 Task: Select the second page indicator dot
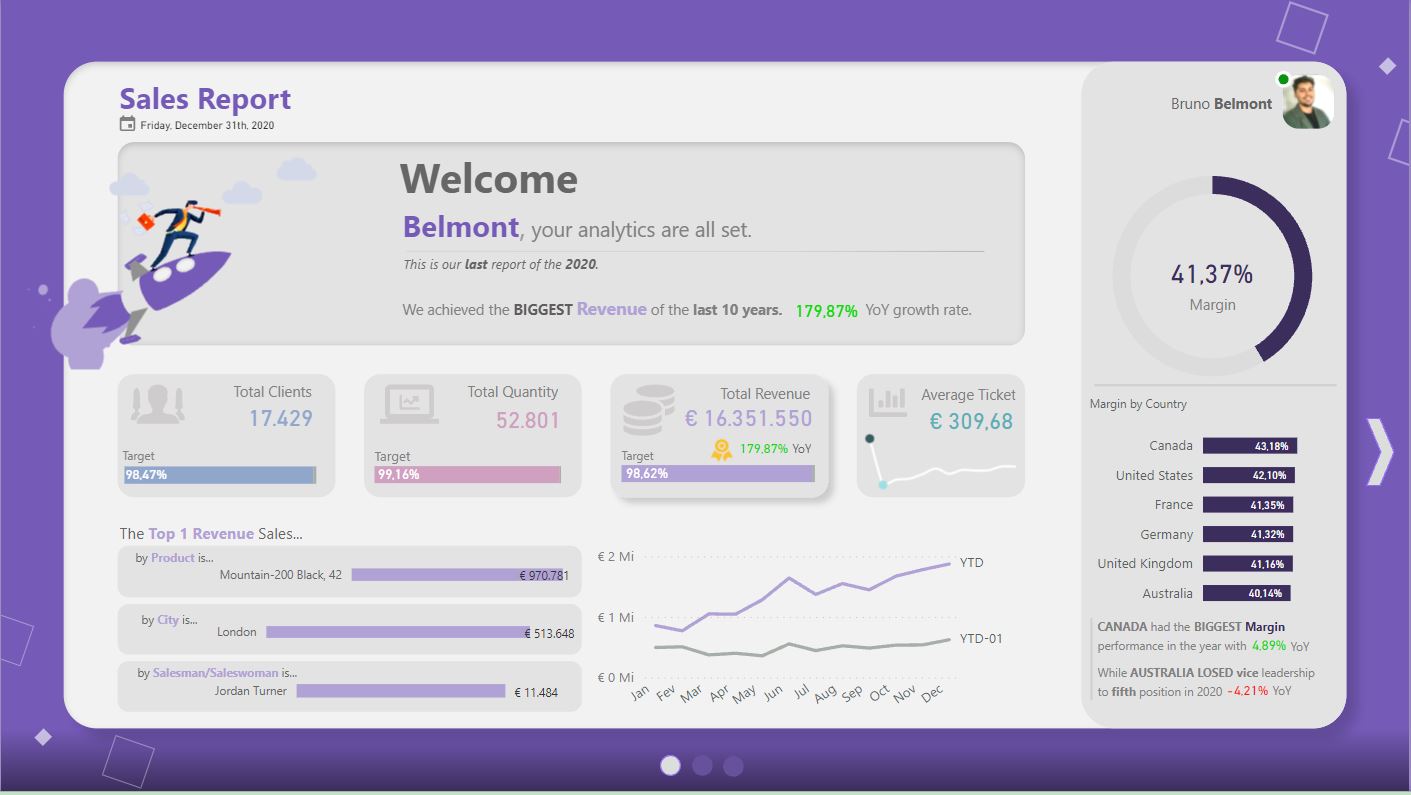702,765
